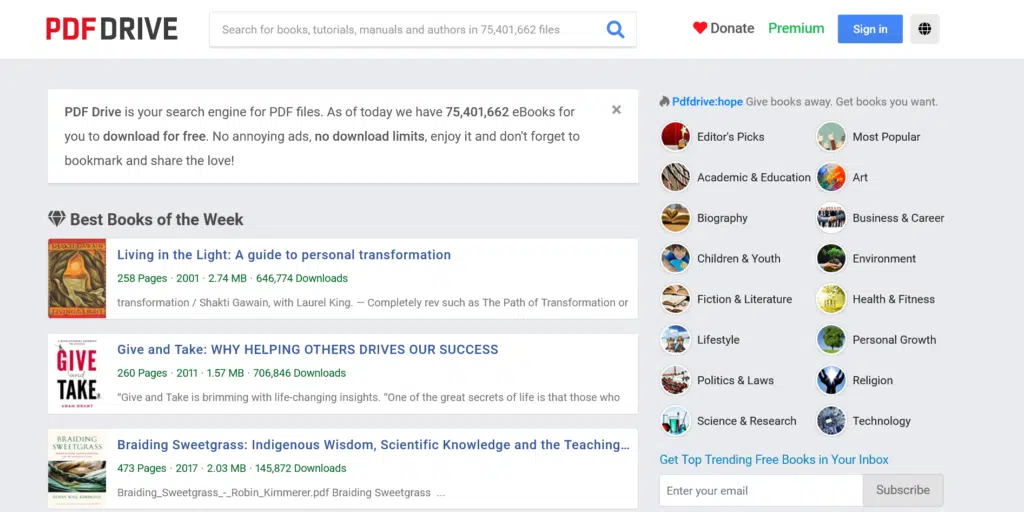Focus the Enter your email field
The height and width of the screenshot is (512, 1024).
761,490
